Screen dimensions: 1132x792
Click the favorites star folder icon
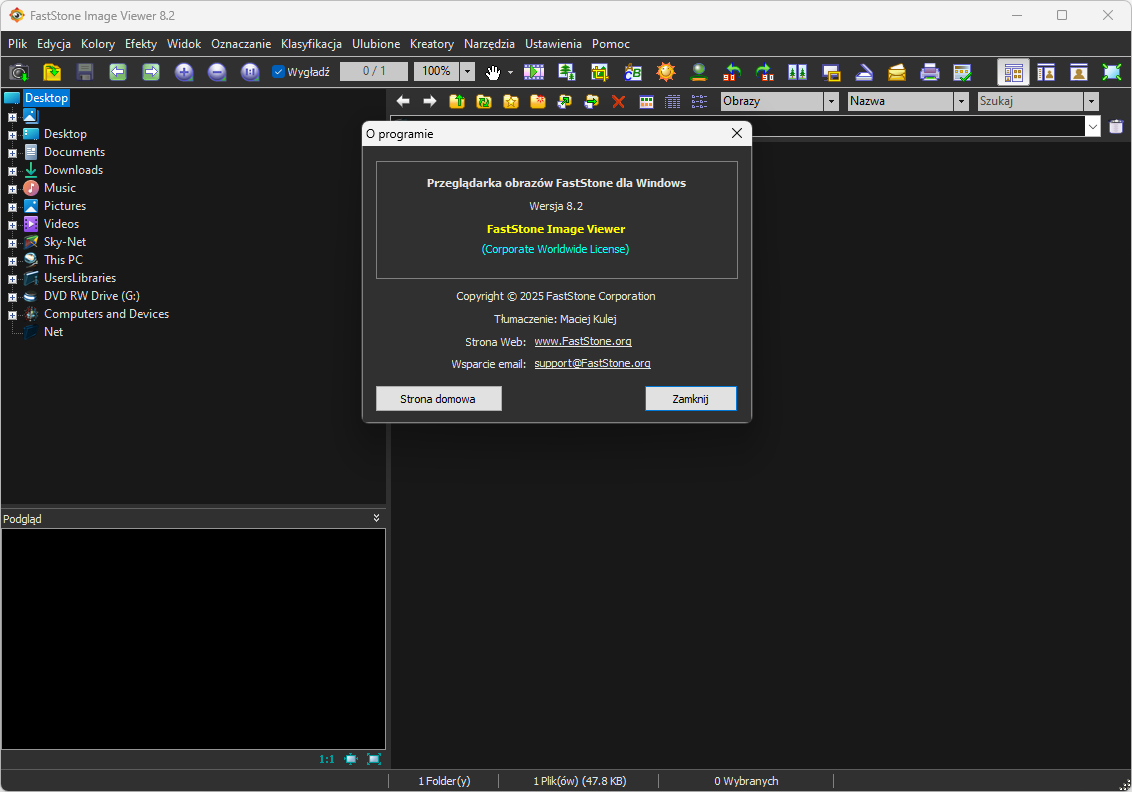coord(511,101)
